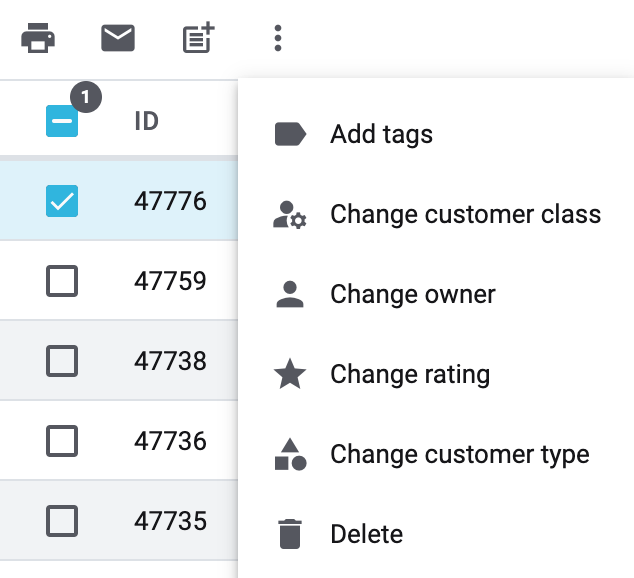Click ID value 47735 in the table
This screenshot has height=578, width=634.
[170, 521]
